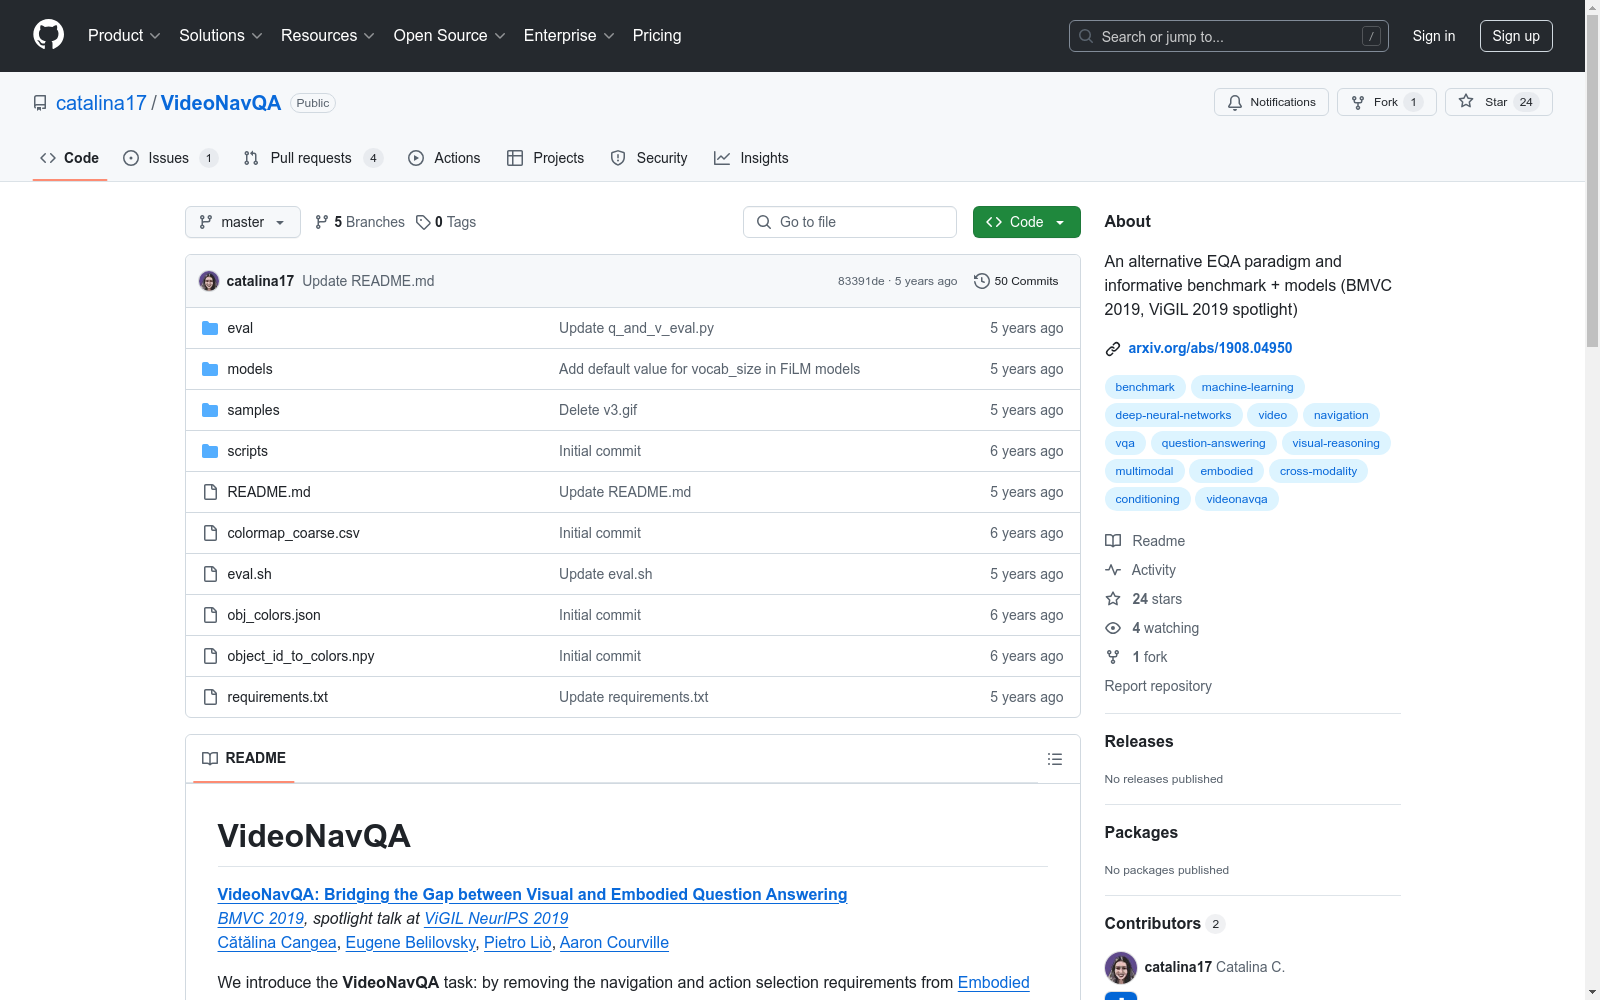This screenshot has height=1000, width=1600.
Task: Expand the Product menu
Action: 124,35
